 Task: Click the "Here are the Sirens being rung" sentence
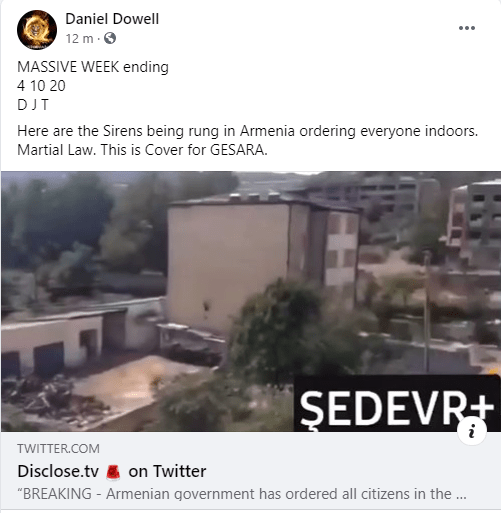click(x=248, y=131)
